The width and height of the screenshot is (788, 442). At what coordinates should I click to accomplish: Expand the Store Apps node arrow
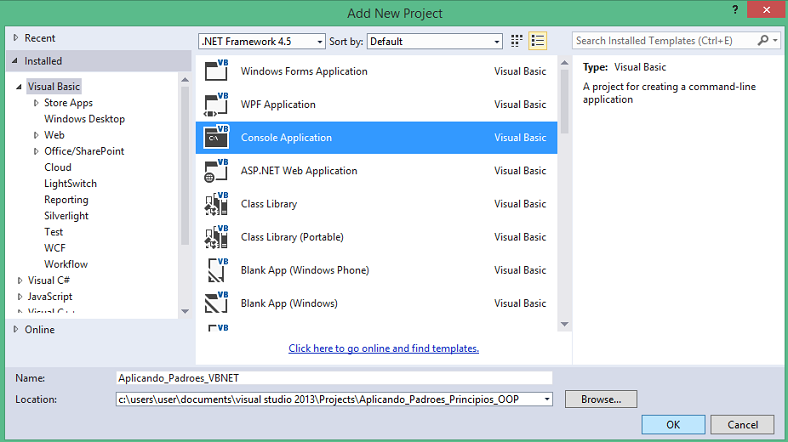tap(36, 102)
